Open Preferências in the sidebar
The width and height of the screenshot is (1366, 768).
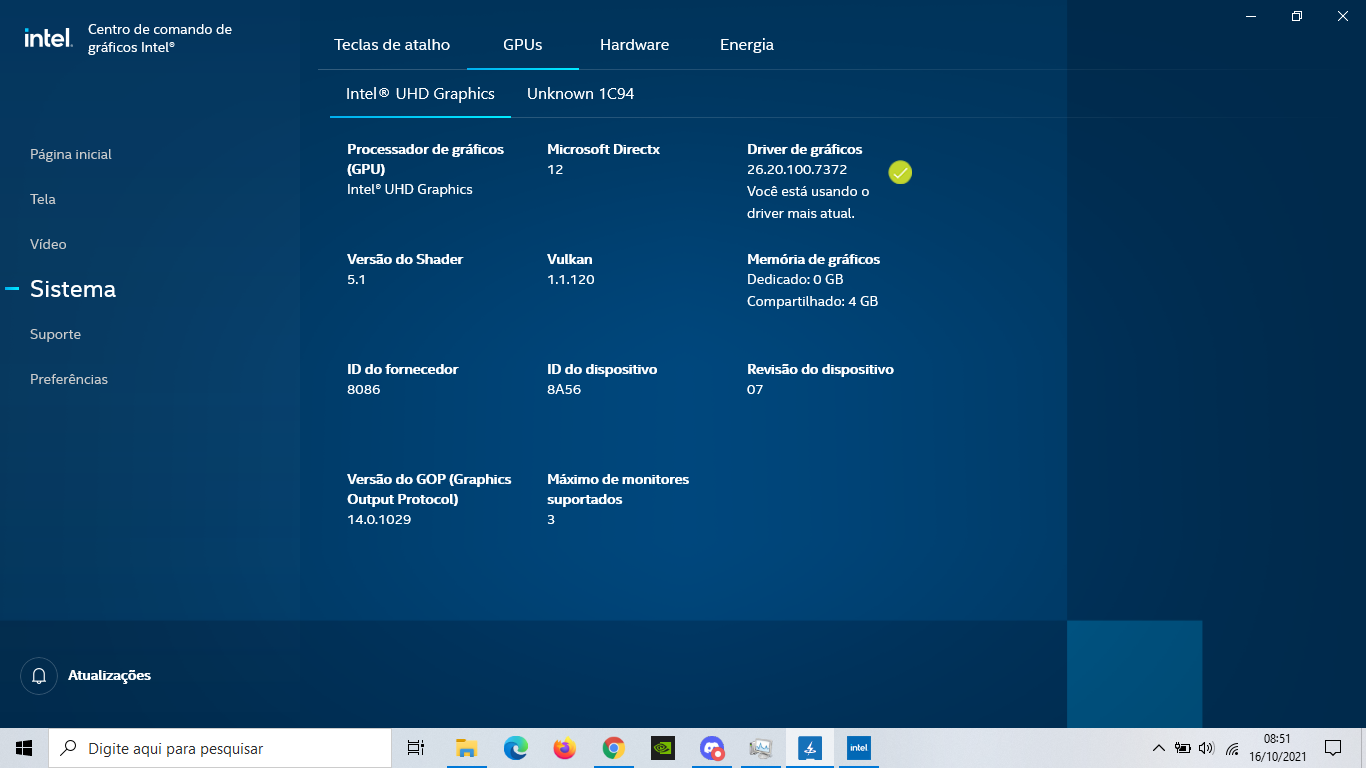69,379
